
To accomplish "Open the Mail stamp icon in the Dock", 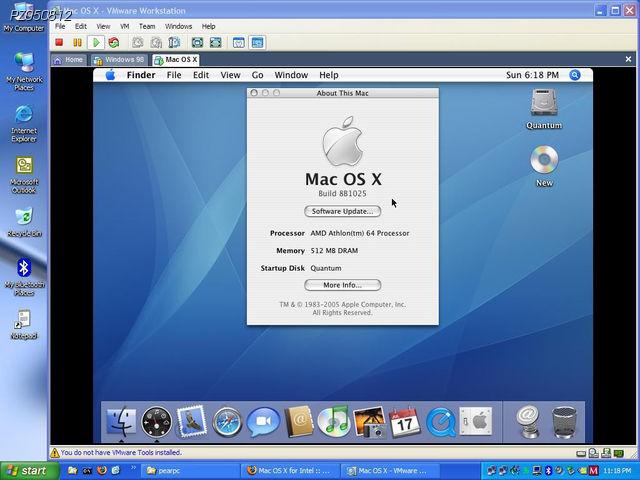I will click(191, 421).
